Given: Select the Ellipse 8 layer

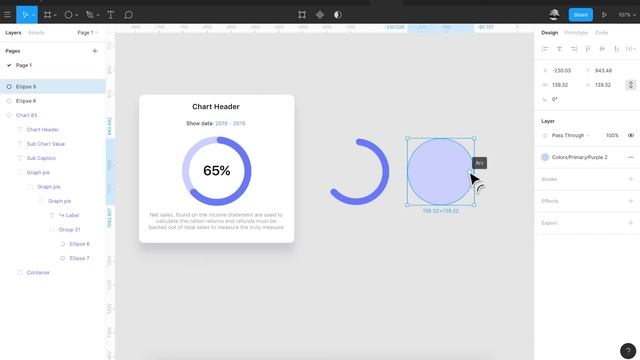Looking at the screenshot, I should (x=53, y=101).
